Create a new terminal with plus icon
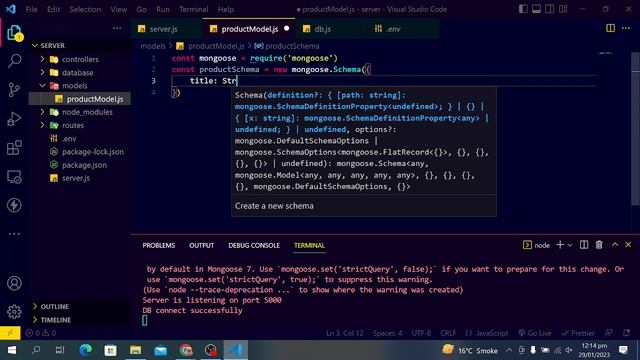 coord(560,244)
